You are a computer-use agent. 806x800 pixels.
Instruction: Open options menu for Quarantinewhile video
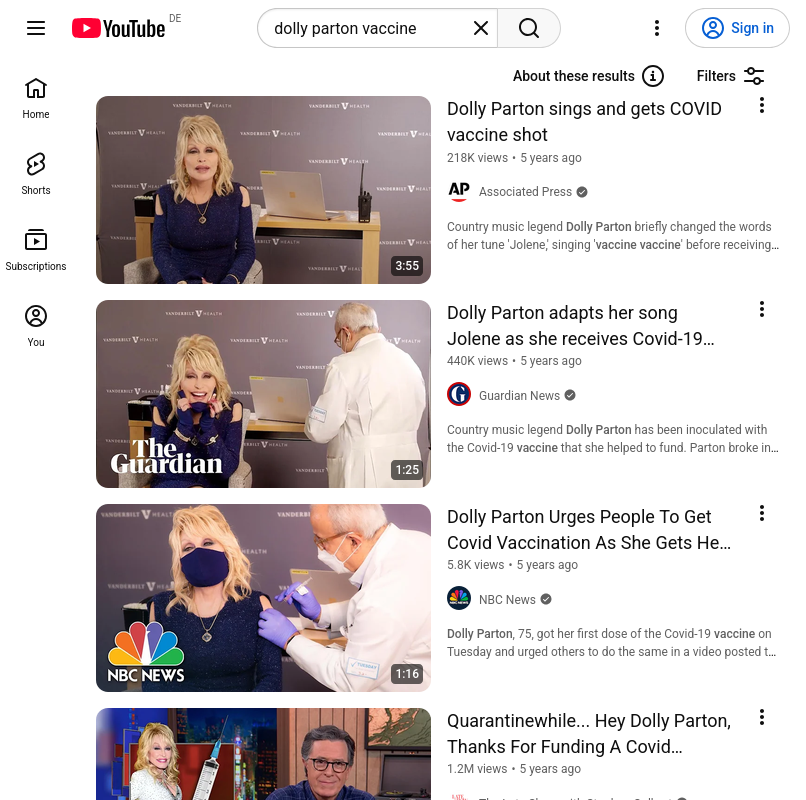click(x=762, y=717)
